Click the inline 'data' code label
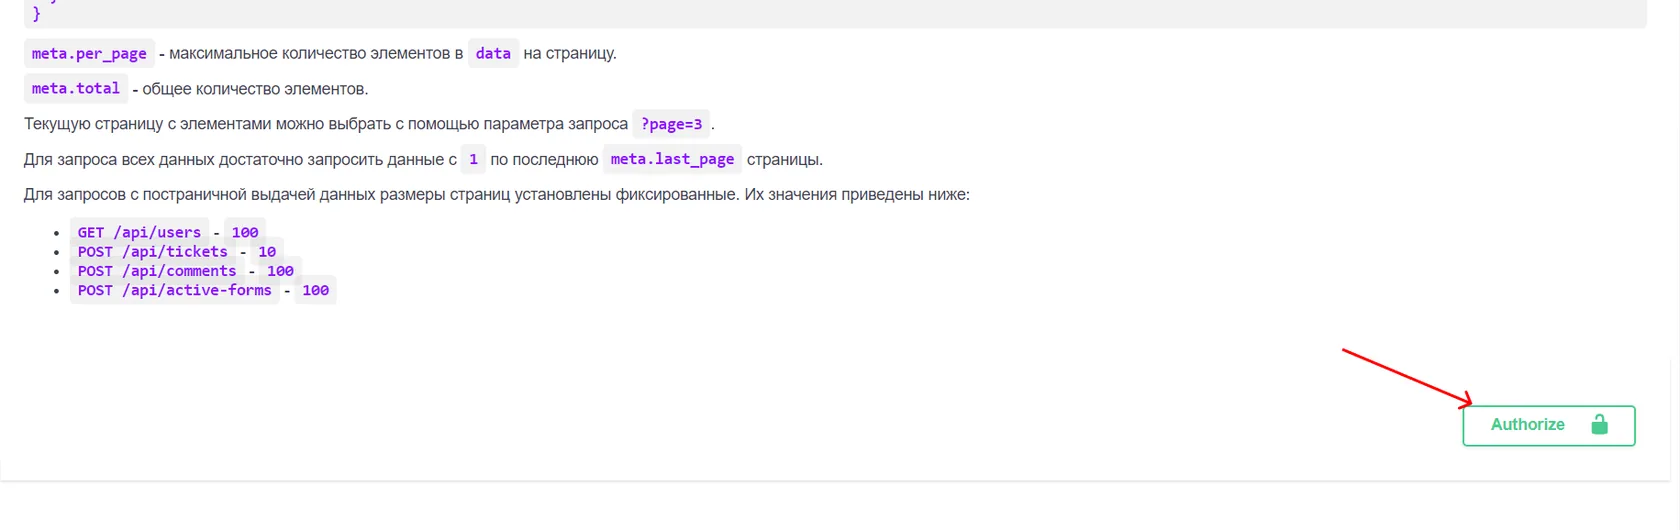 pos(493,54)
